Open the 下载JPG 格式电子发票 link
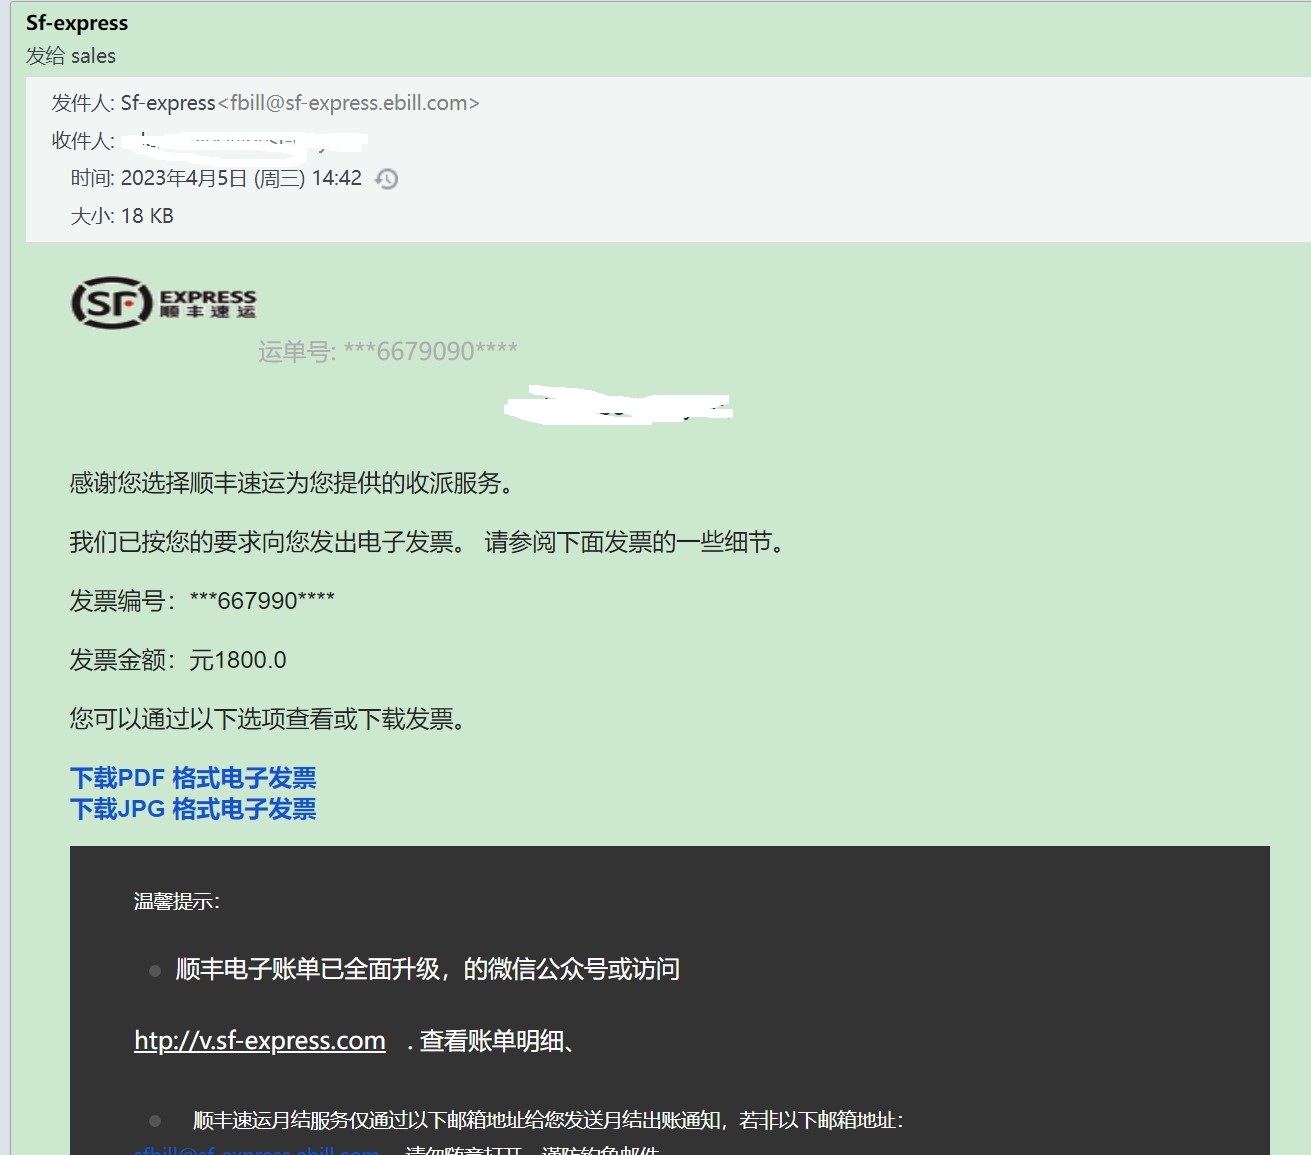The image size is (1311, 1155). [193, 809]
